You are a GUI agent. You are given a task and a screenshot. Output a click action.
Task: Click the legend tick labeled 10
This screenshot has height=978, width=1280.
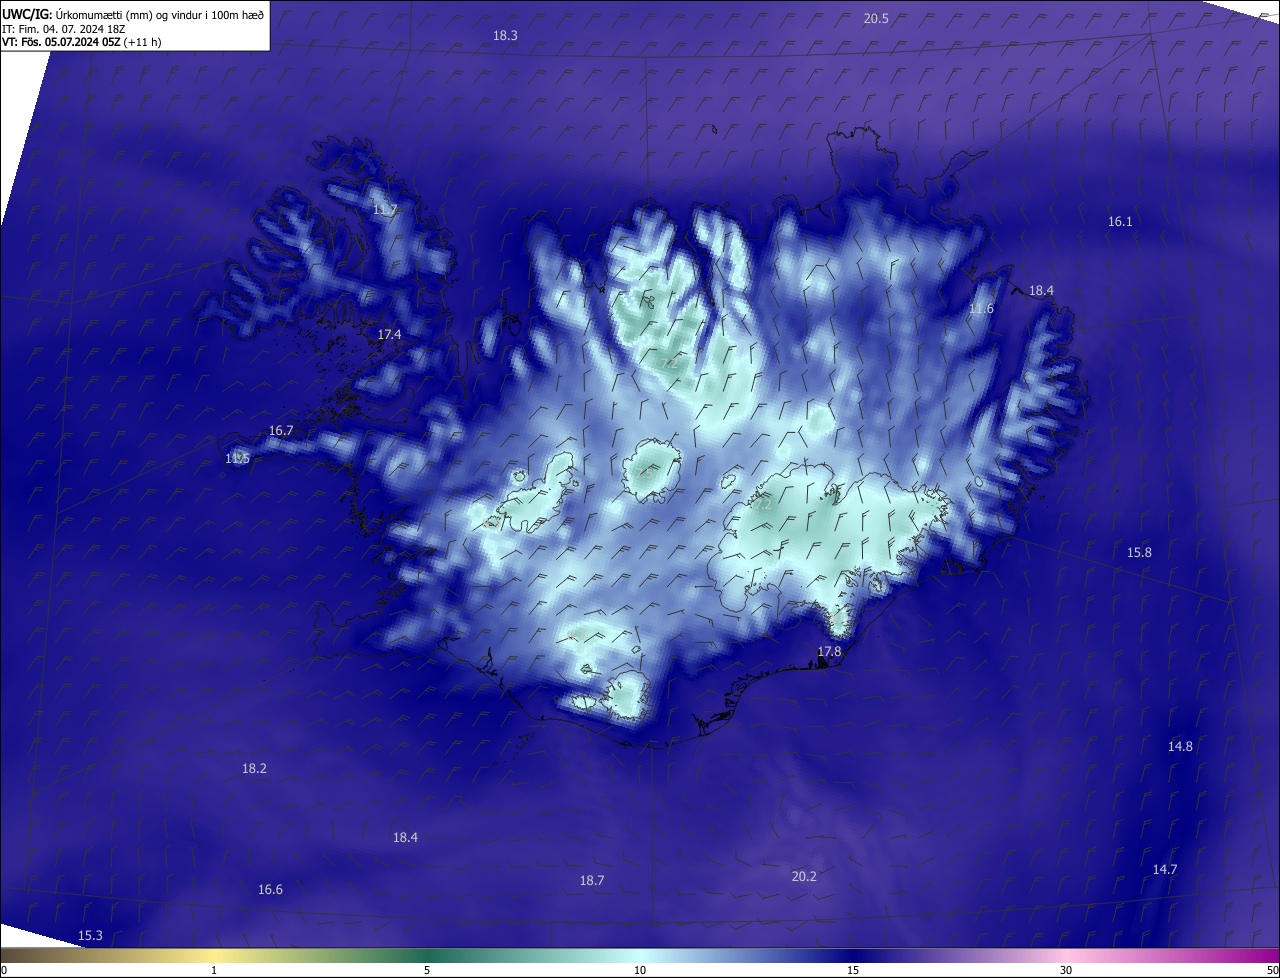(640, 971)
